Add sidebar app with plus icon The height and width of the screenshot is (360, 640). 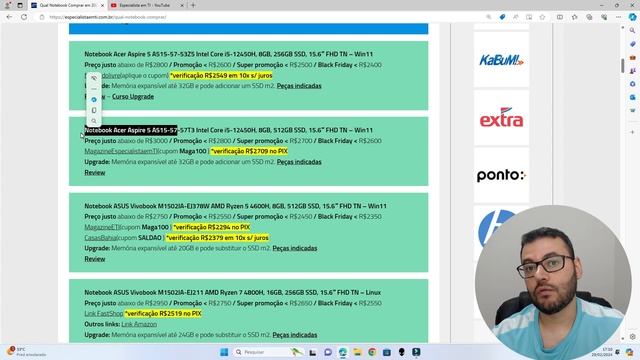tap(633, 132)
